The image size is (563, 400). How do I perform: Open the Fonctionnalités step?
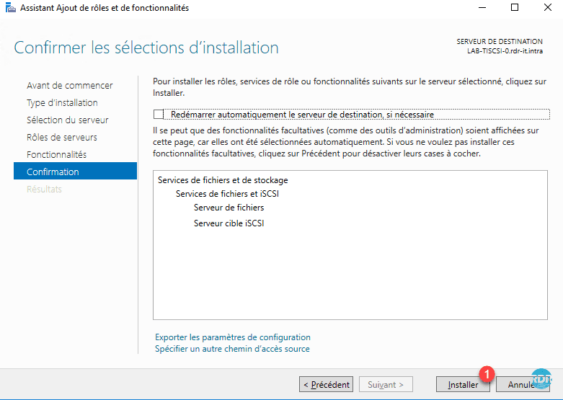[56, 154]
